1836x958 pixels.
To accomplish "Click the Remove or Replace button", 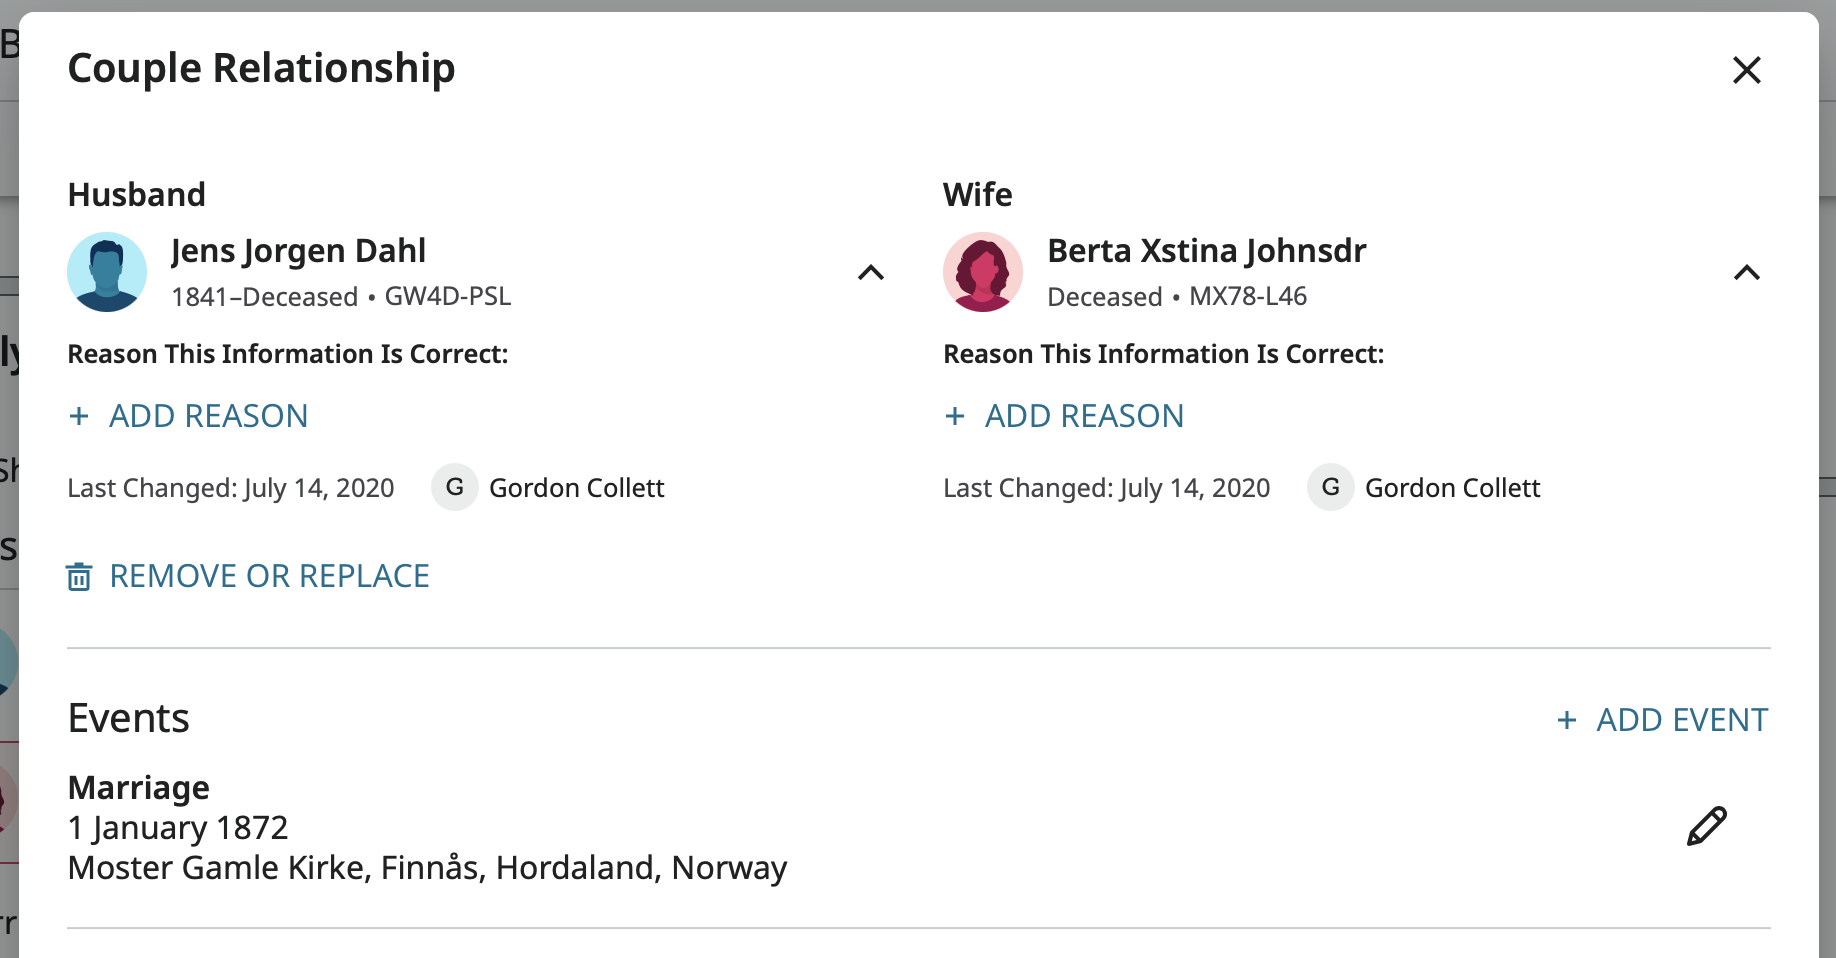I will click(269, 576).
